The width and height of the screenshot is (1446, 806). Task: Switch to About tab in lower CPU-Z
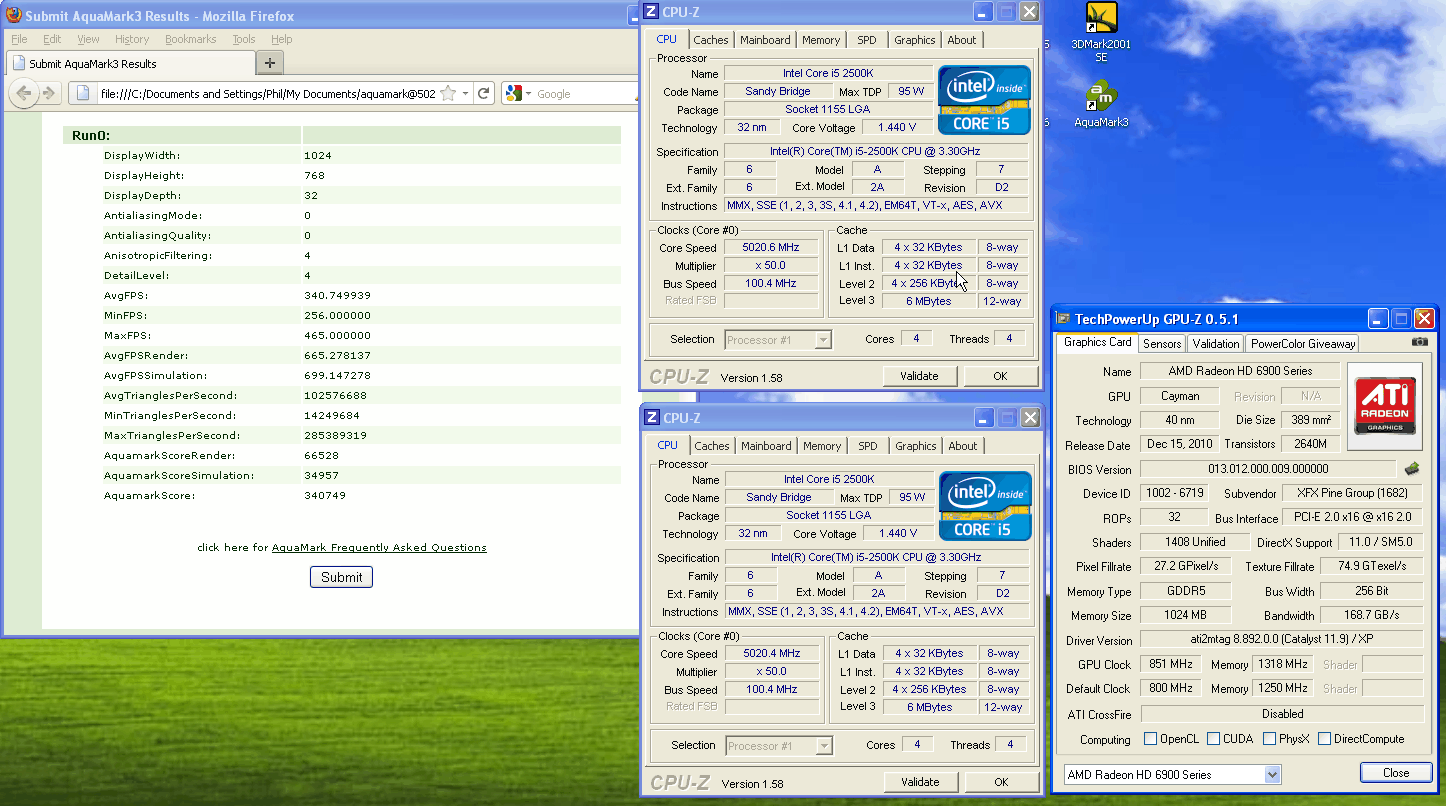963,446
